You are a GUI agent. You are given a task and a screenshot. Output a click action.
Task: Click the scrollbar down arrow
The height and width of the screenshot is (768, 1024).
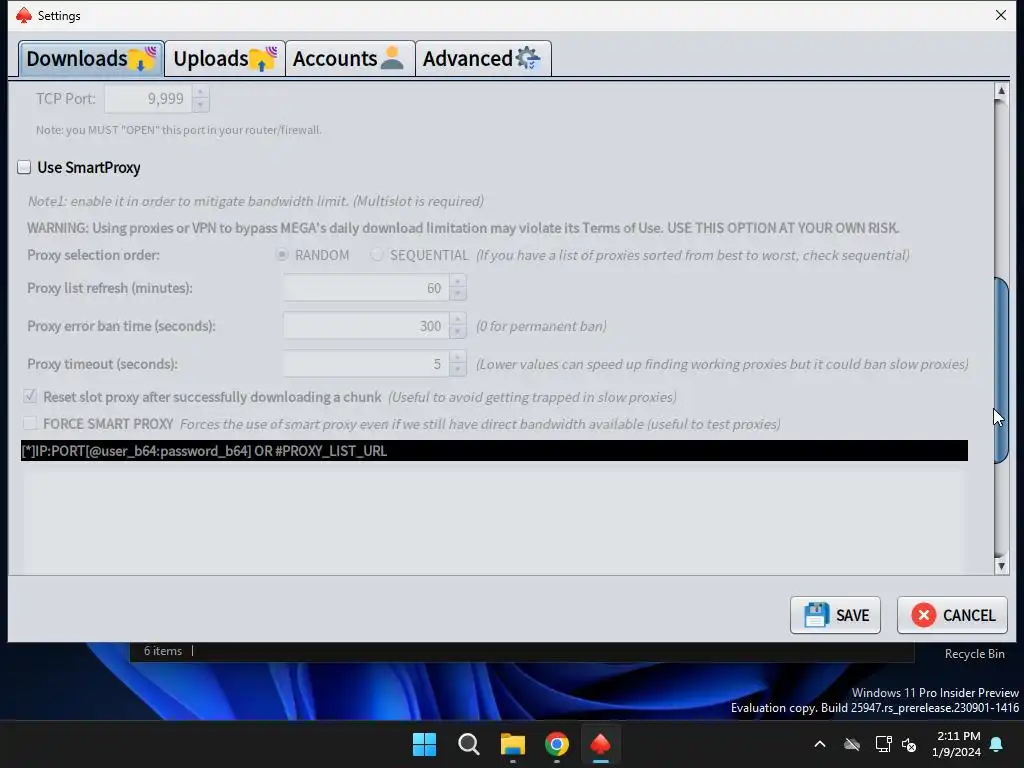1001,566
